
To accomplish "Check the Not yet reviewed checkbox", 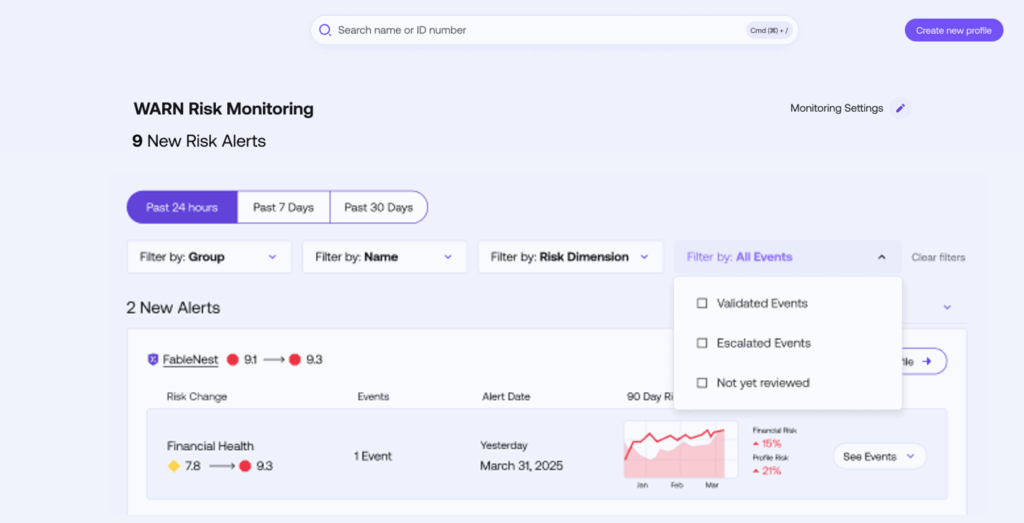I will click(x=702, y=383).
